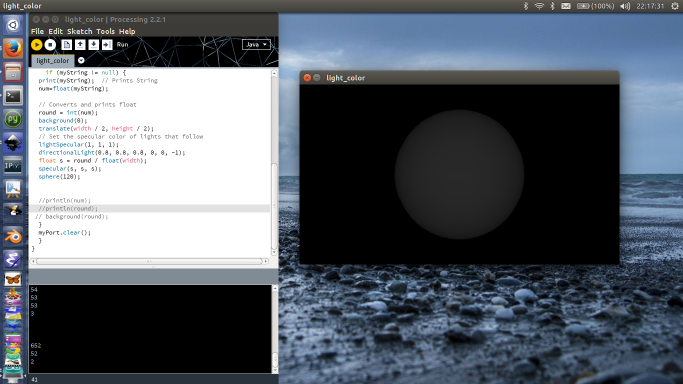Export application with the right-arrow icon
Screen dimensions: 683x384
107,44
